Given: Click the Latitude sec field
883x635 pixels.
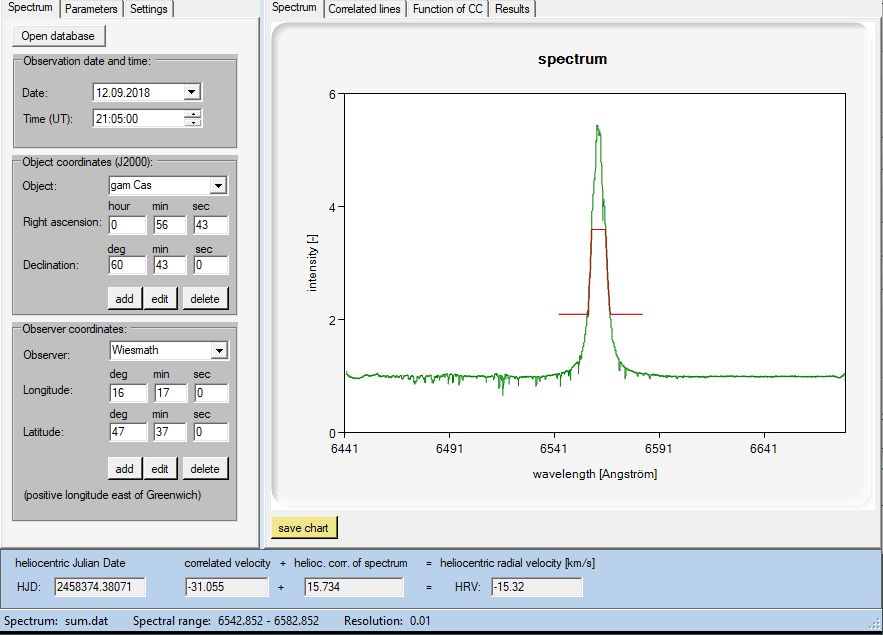Looking at the screenshot, I should pyautogui.click(x=211, y=432).
